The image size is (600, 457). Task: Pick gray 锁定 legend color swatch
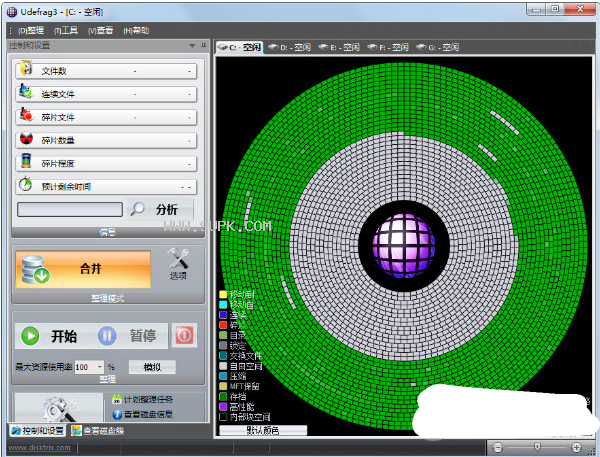tap(223, 346)
